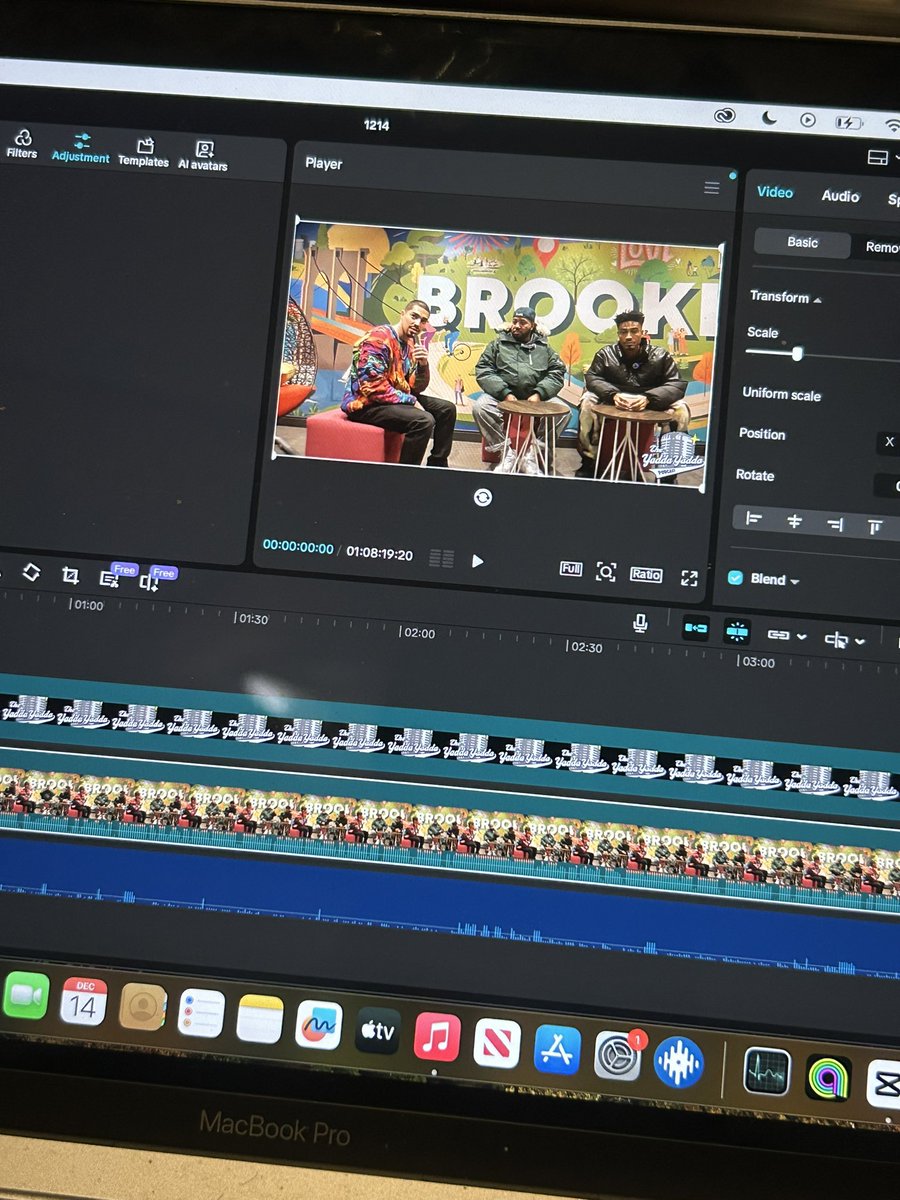Toggle auto snapping on timeline
The image size is (900, 1200).
[x=737, y=631]
